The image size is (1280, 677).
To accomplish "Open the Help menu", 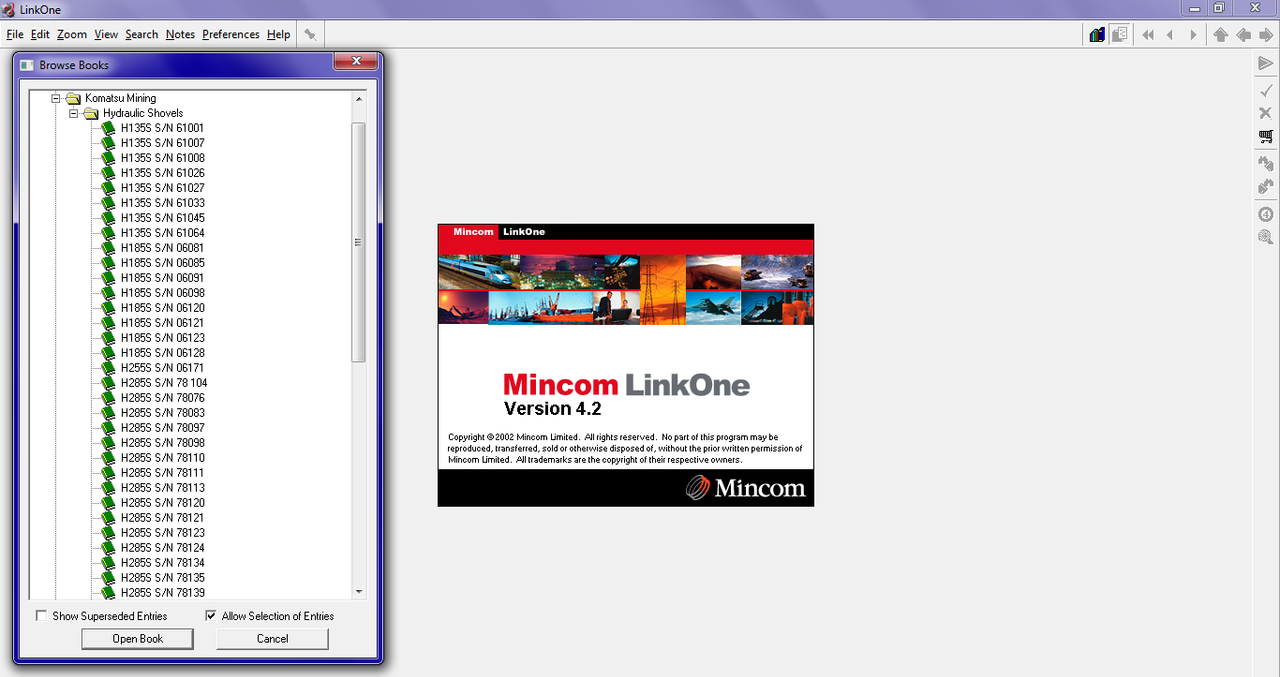I will pyautogui.click(x=278, y=34).
